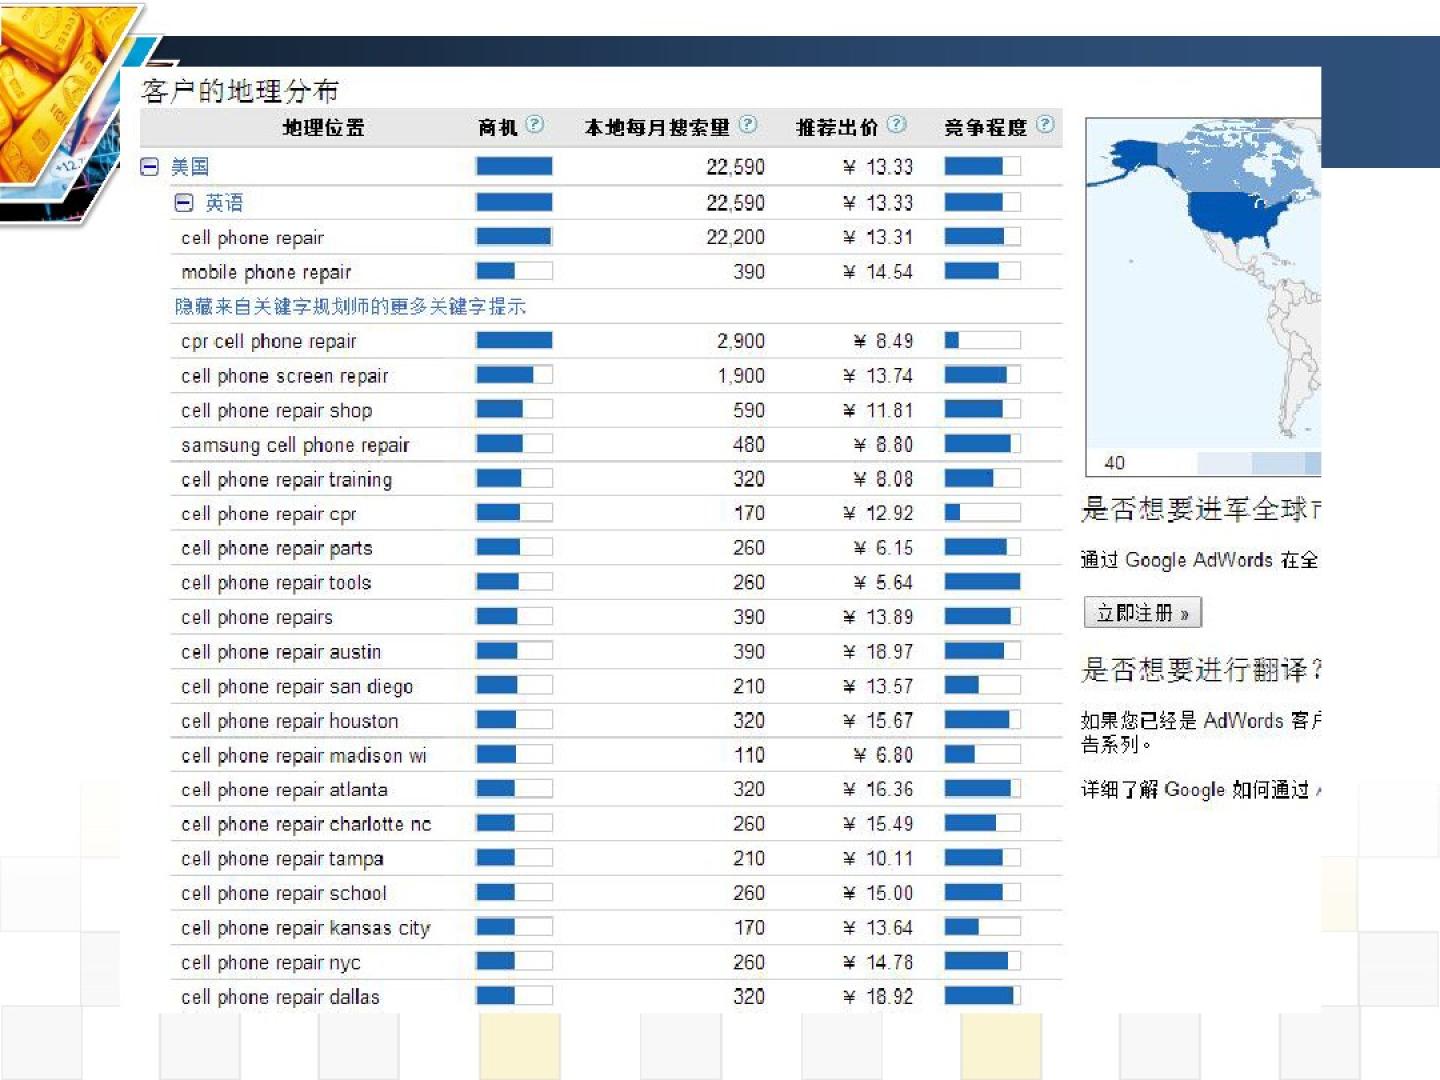This screenshot has height=1080, width=1440.
Task: Select mobile phone repair keyword
Action: pyautogui.click(x=266, y=272)
